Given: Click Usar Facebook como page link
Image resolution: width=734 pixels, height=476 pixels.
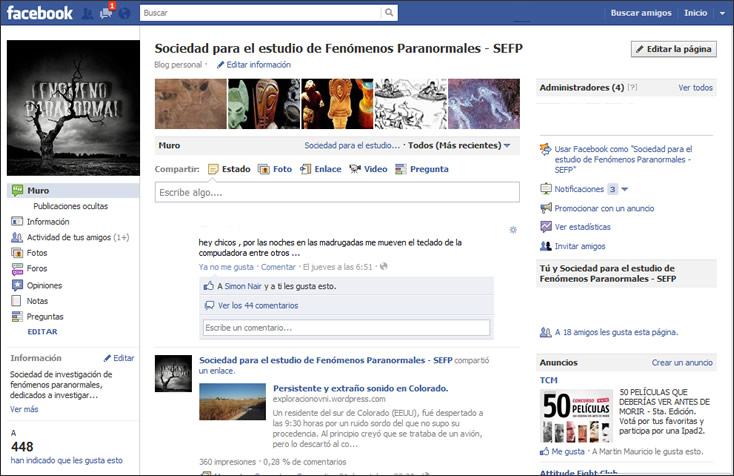Looking at the screenshot, I should 623,159.
